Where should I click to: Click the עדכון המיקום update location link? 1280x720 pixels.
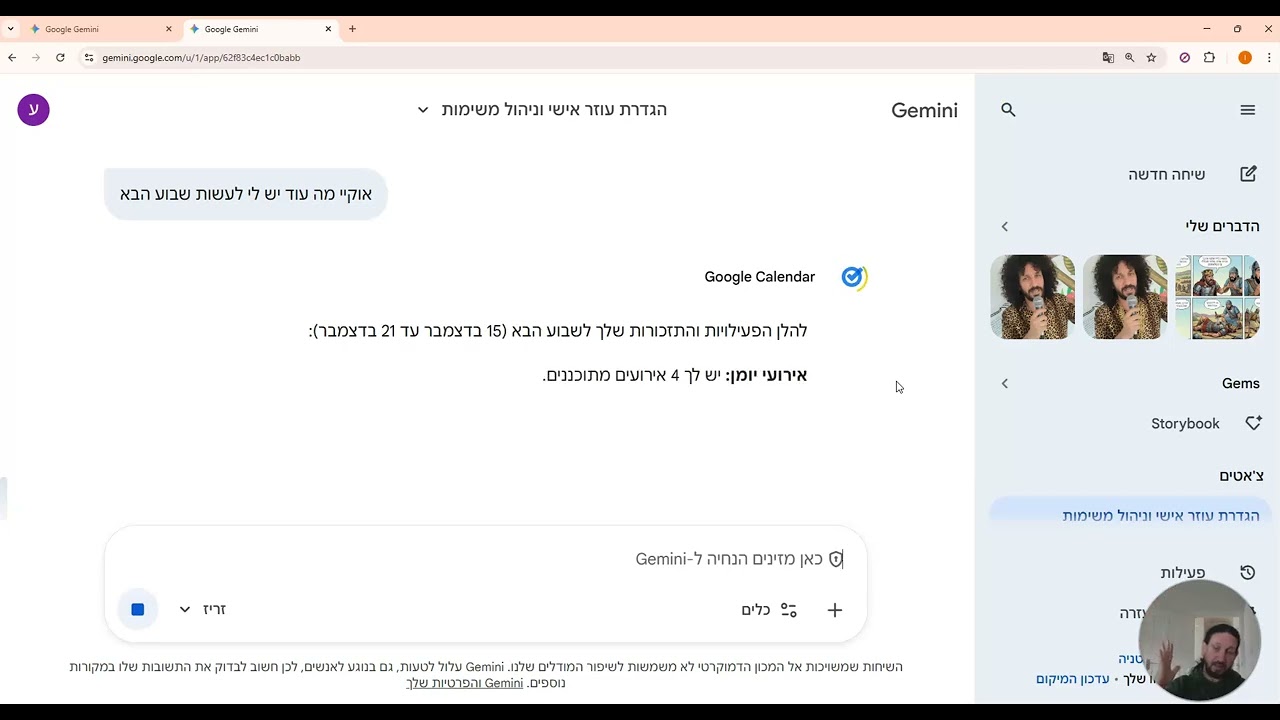point(1073,679)
